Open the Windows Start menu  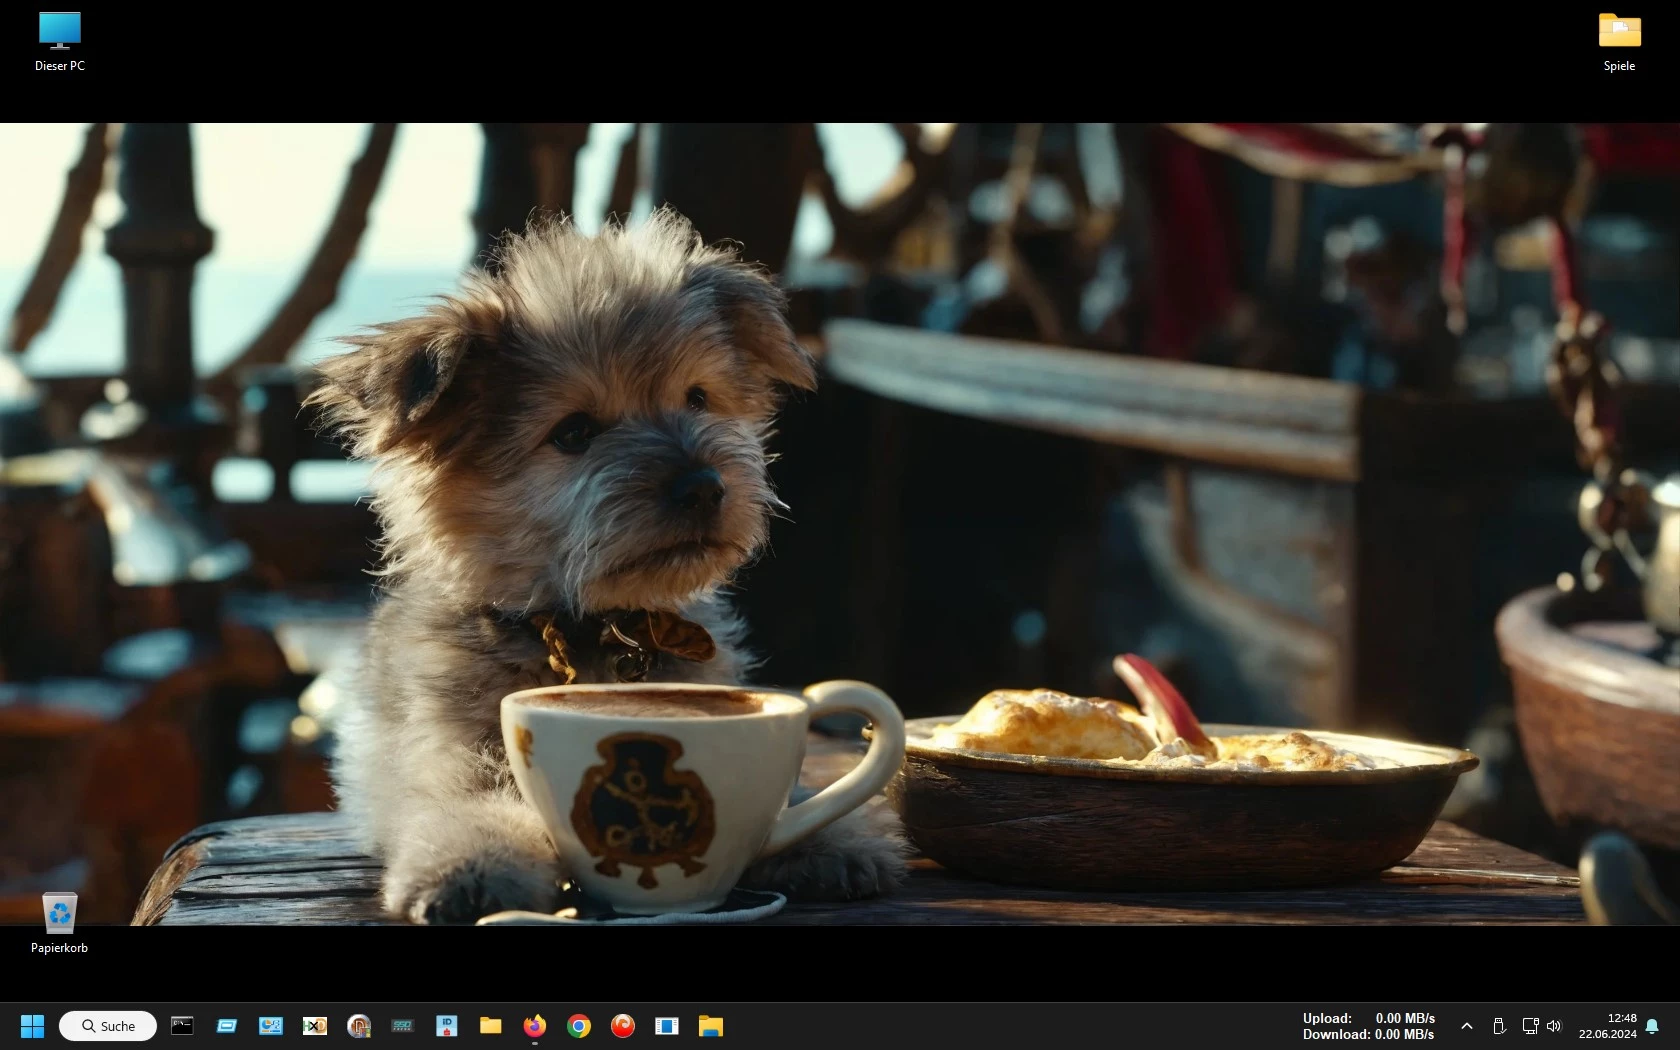[x=32, y=1026]
